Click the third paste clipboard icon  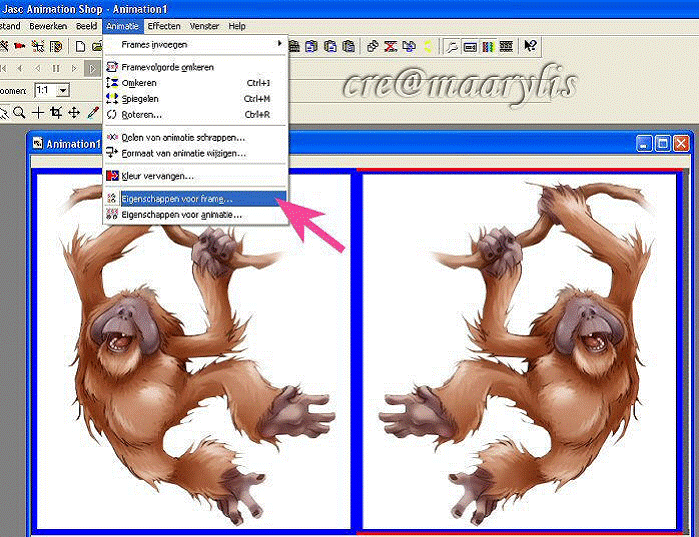(x=349, y=46)
